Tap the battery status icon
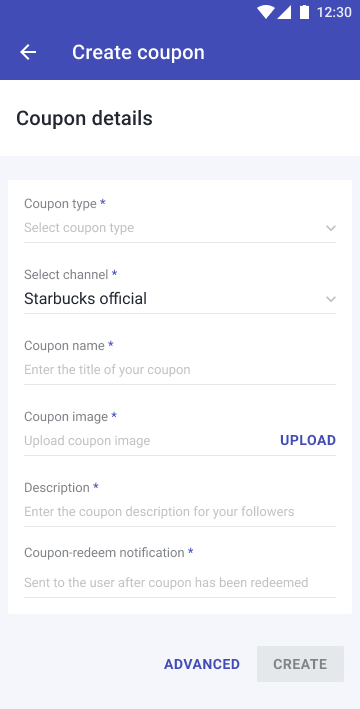The width and height of the screenshot is (360, 709). 304,12
